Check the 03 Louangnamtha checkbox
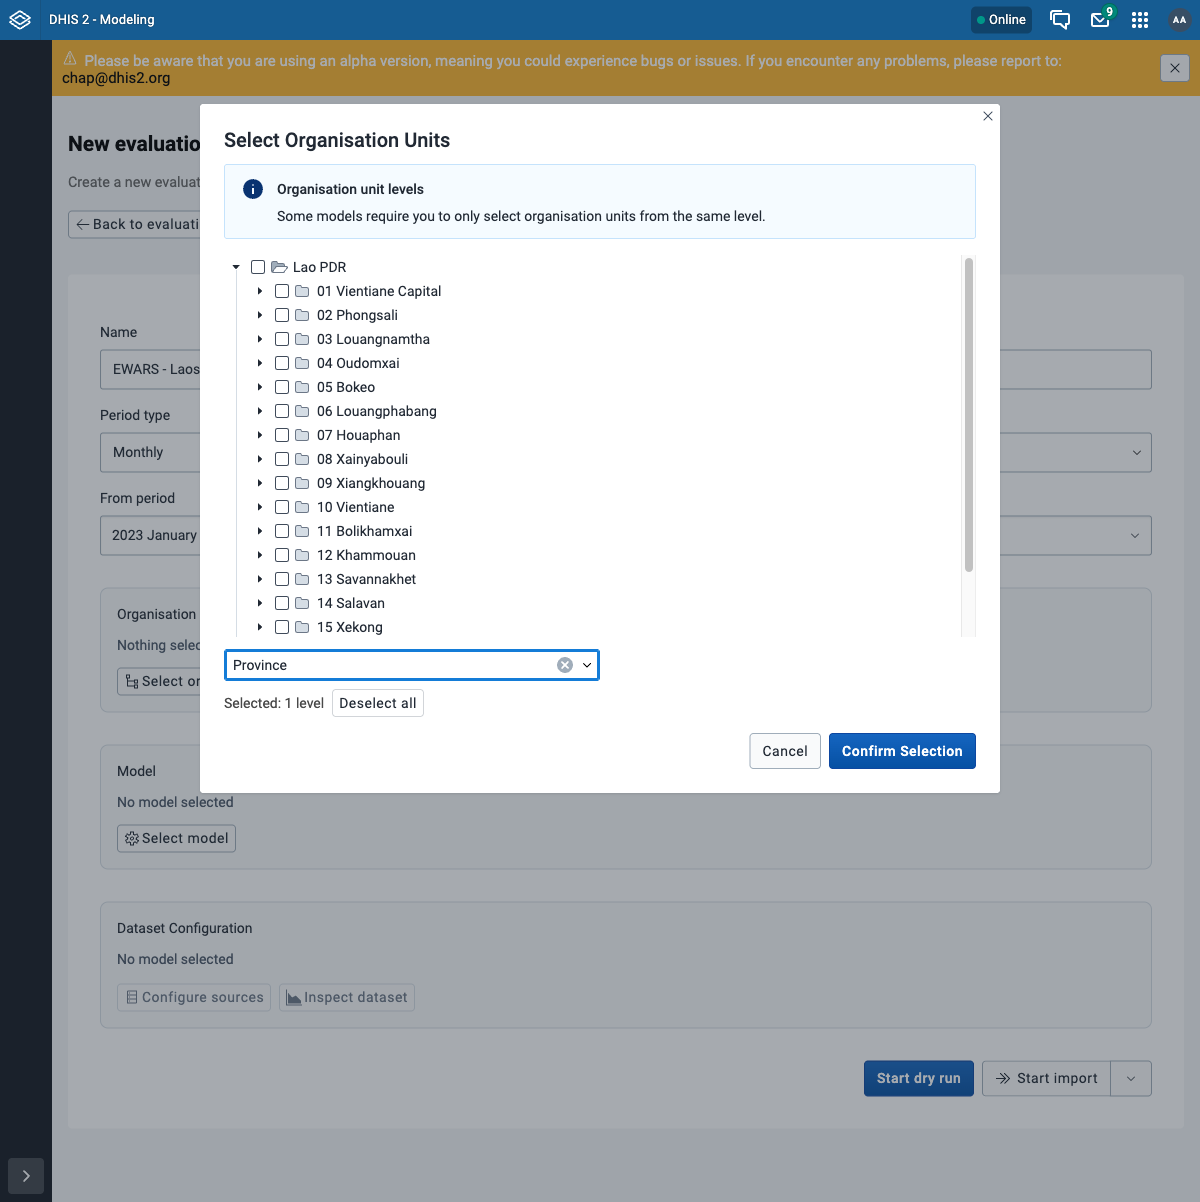This screenshot has height=1202, width=1200. pyautogui.click(x=282, y=339)
